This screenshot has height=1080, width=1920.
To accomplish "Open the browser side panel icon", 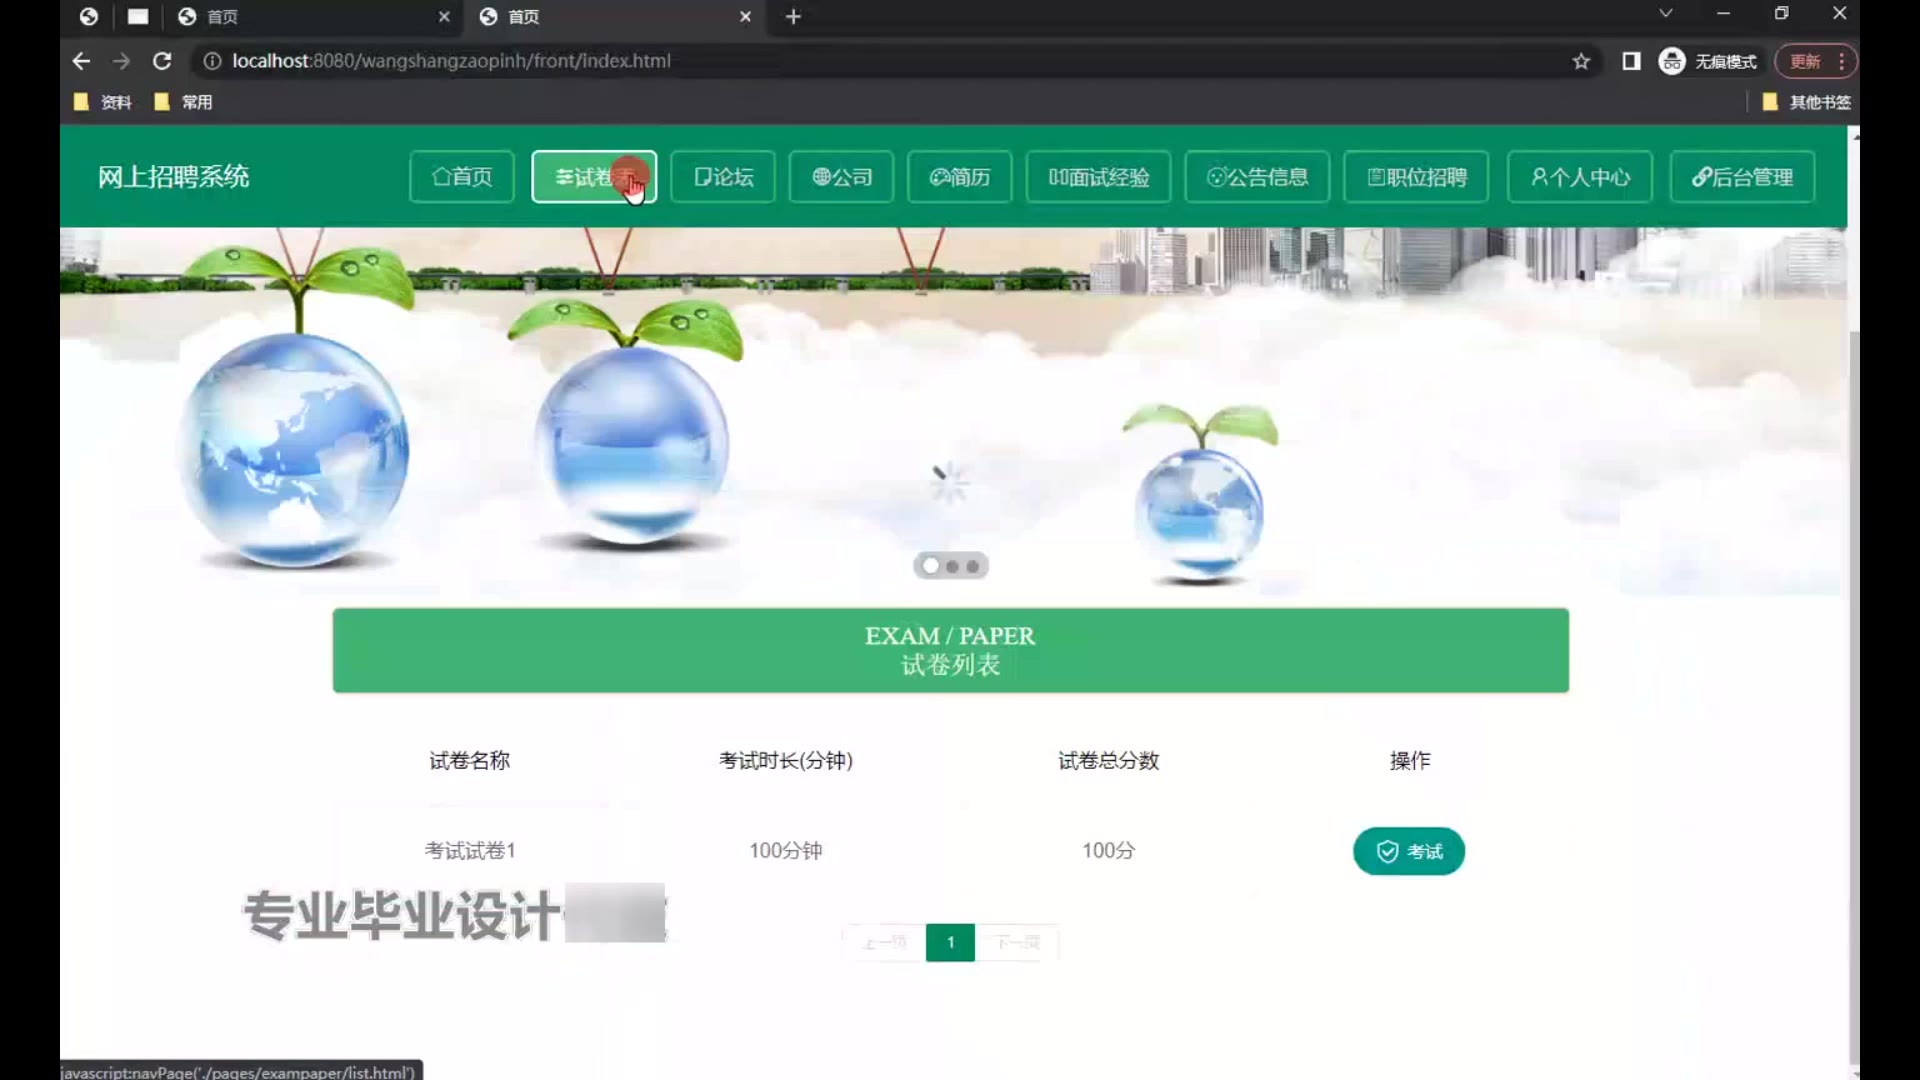I will (x=1631, y=61).
